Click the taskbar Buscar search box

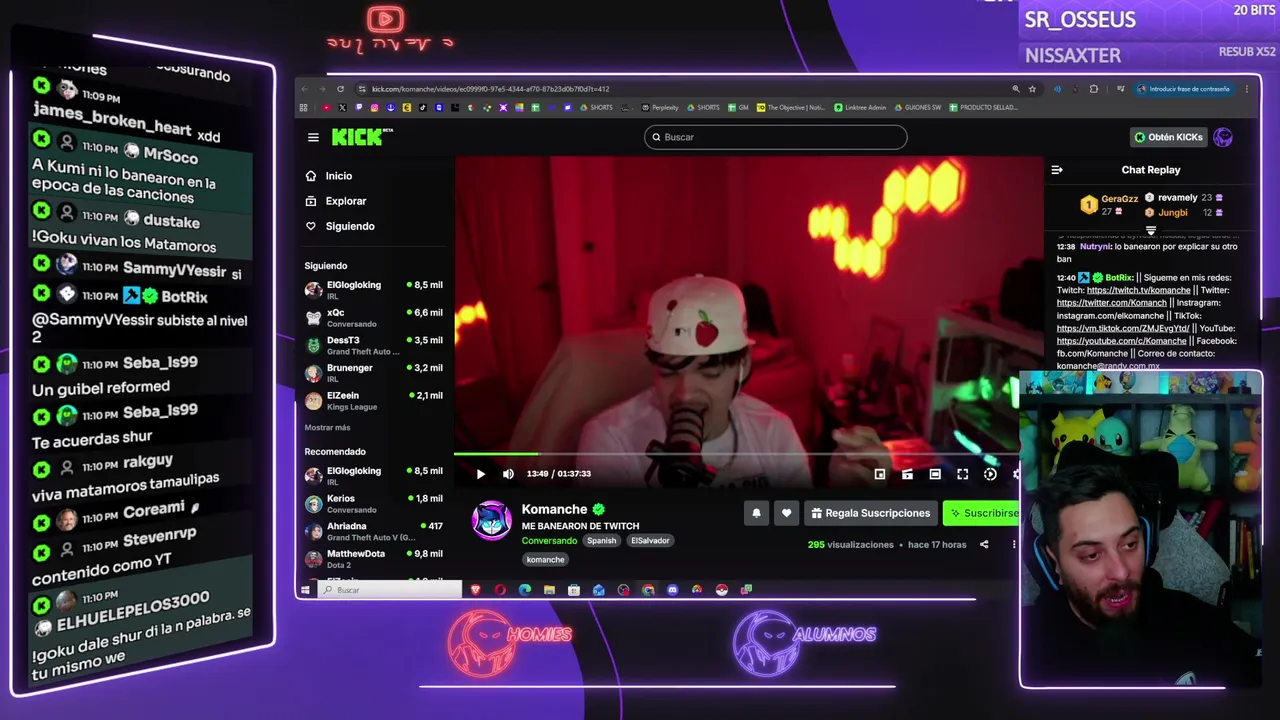[391, 590]
